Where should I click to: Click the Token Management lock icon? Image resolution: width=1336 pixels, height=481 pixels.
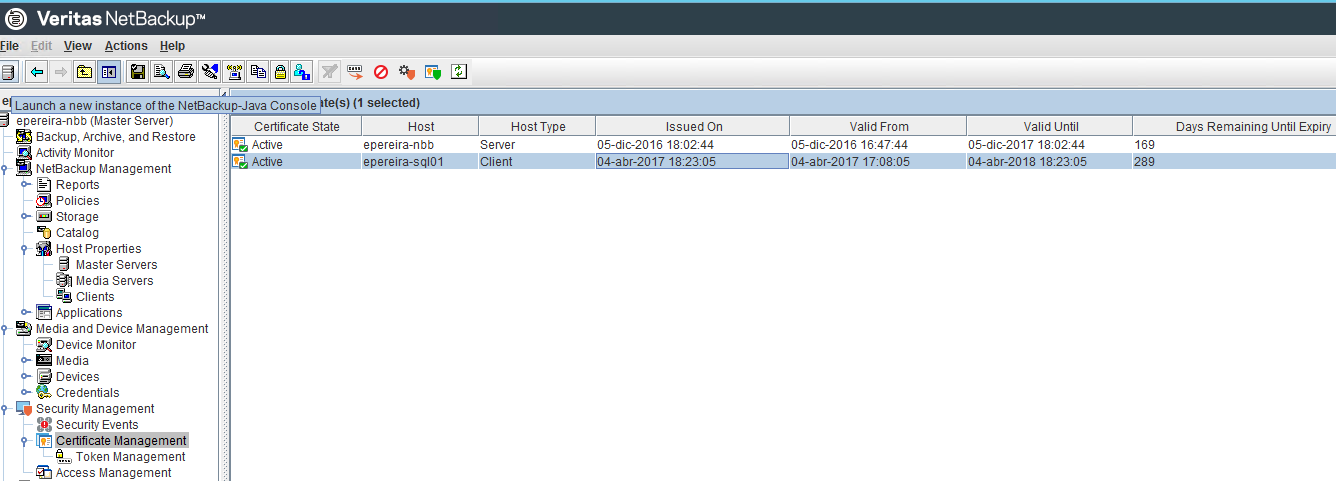pos(65,457)
